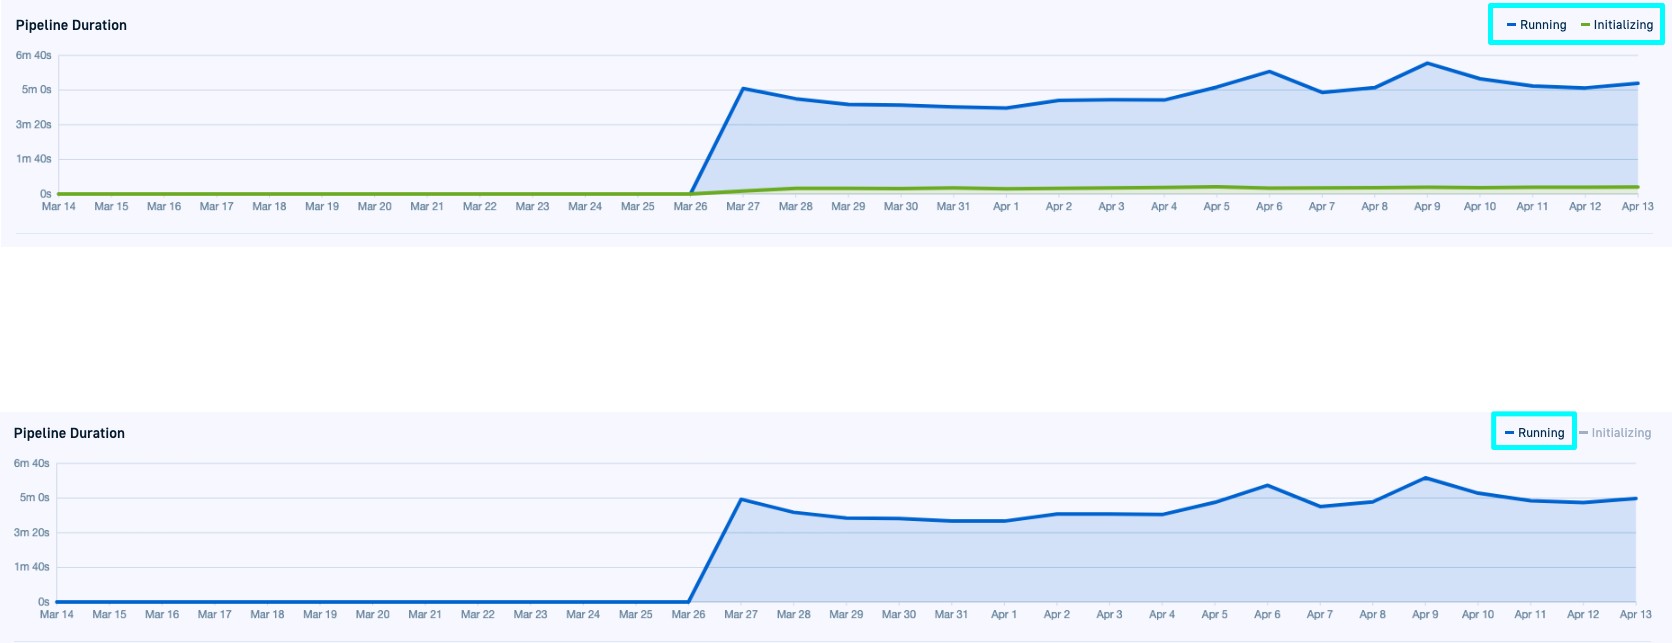The height and width of the screenshot is (643, 1672).
Task: Click green Initializing dash icon in top legend
Action: click(x=1585, y=25)
